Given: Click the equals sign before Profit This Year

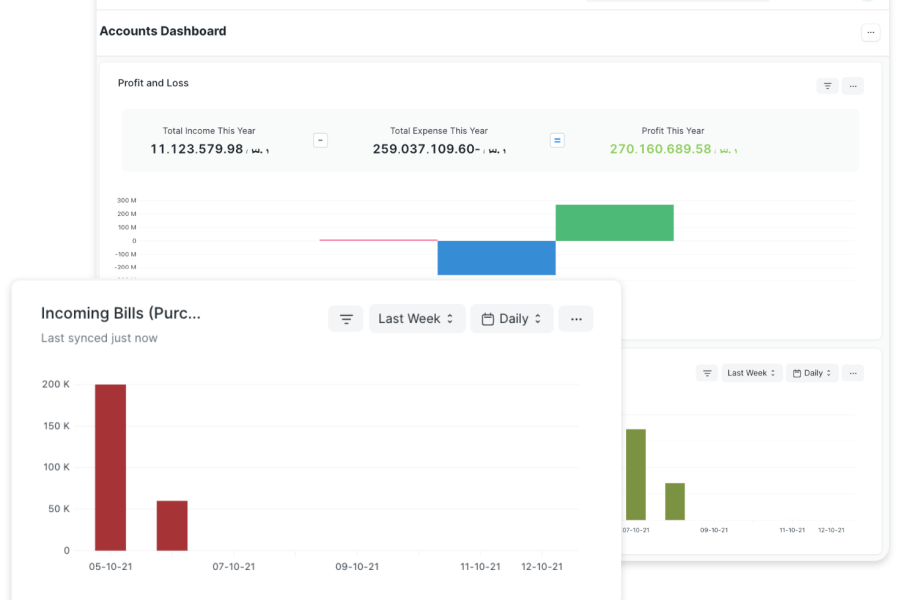Looking at the screenshot, I should (x=557, y=141).
